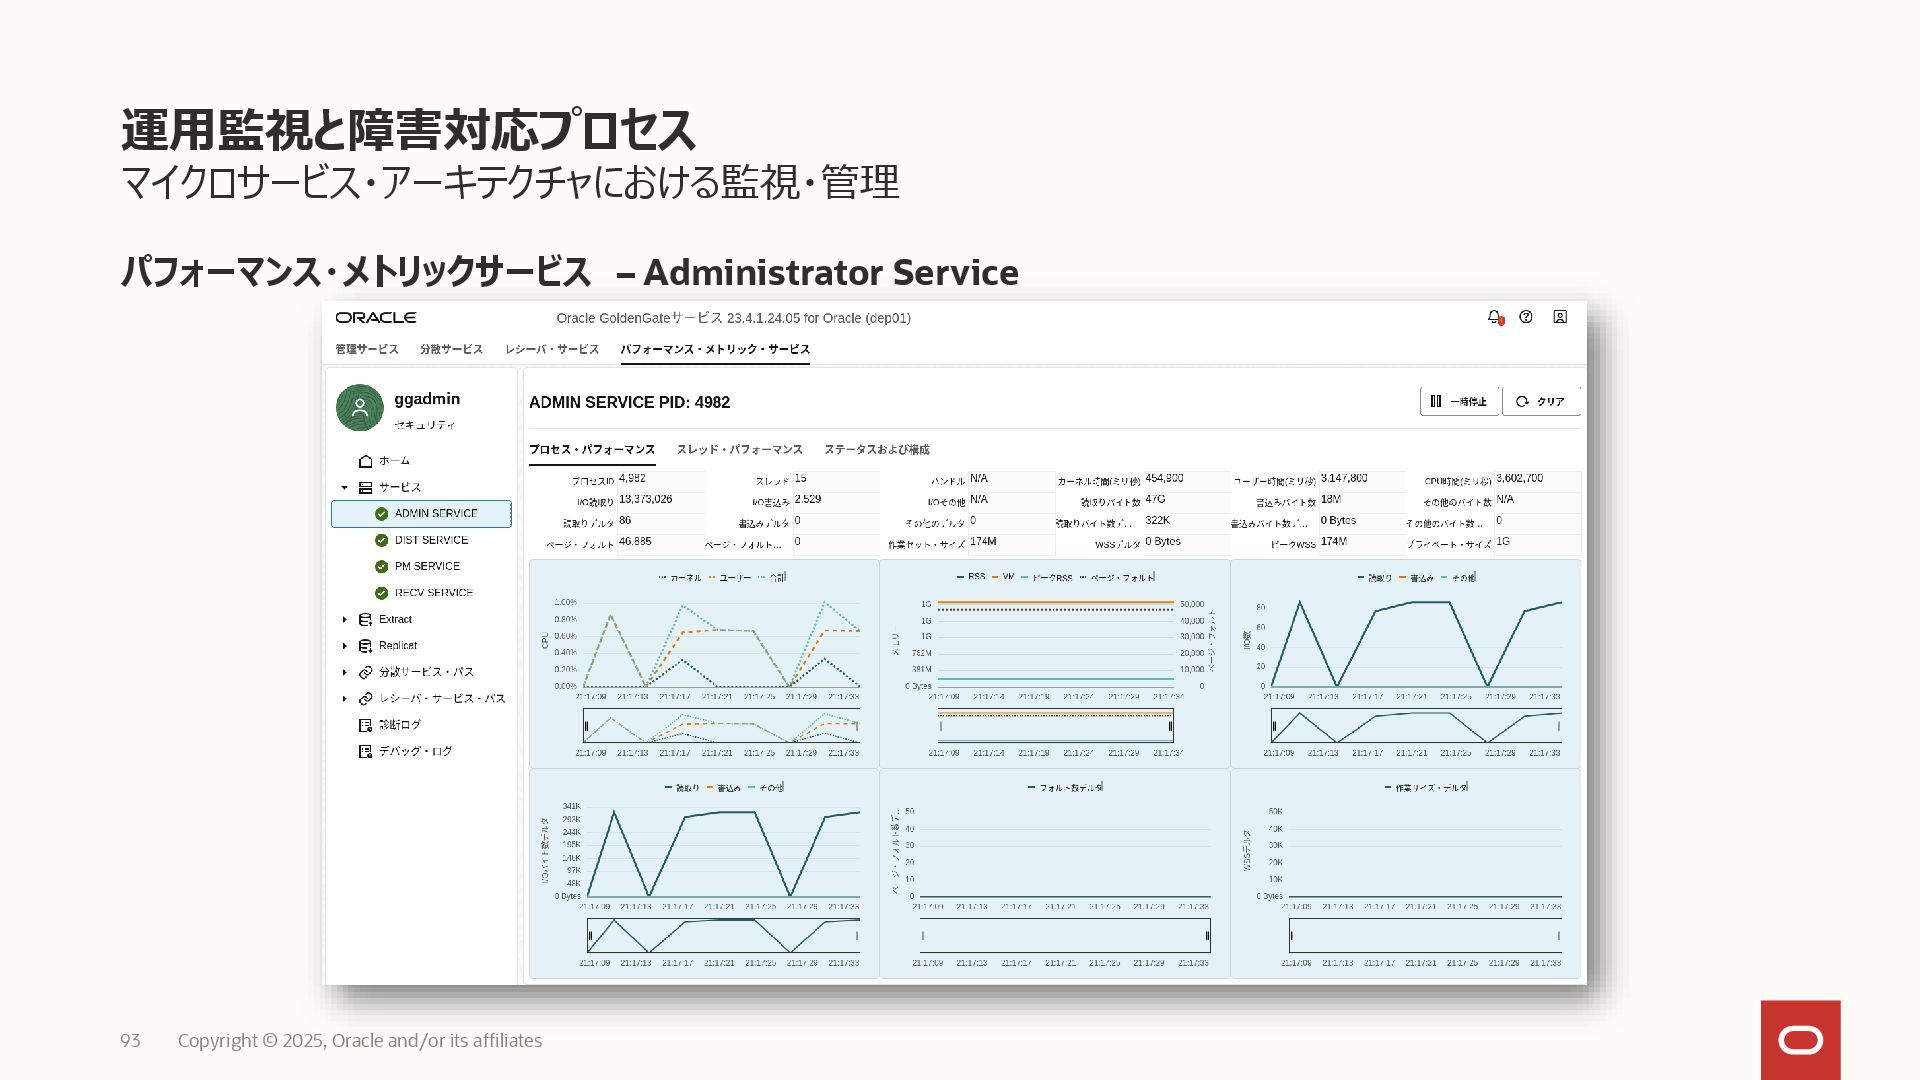
Task: Select DIST SERVICE in the tree
Action: [x=431, y=540]
